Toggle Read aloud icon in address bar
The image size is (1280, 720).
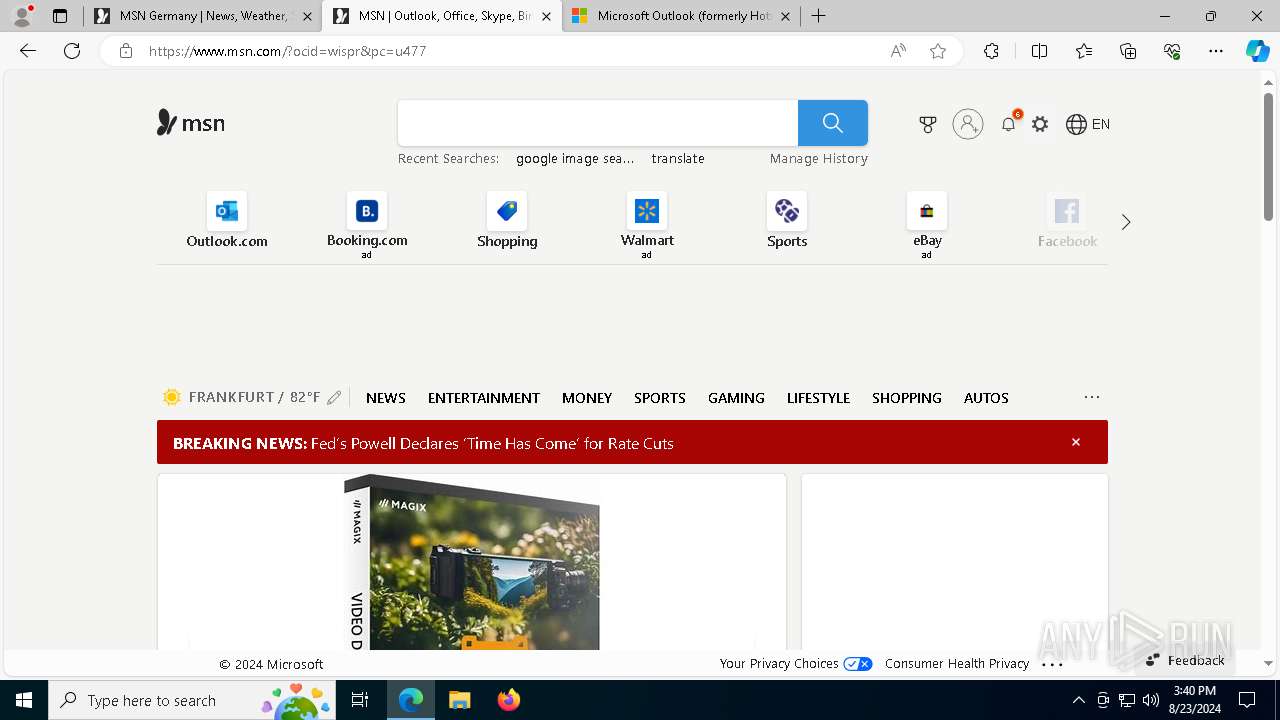coord(898,51)
